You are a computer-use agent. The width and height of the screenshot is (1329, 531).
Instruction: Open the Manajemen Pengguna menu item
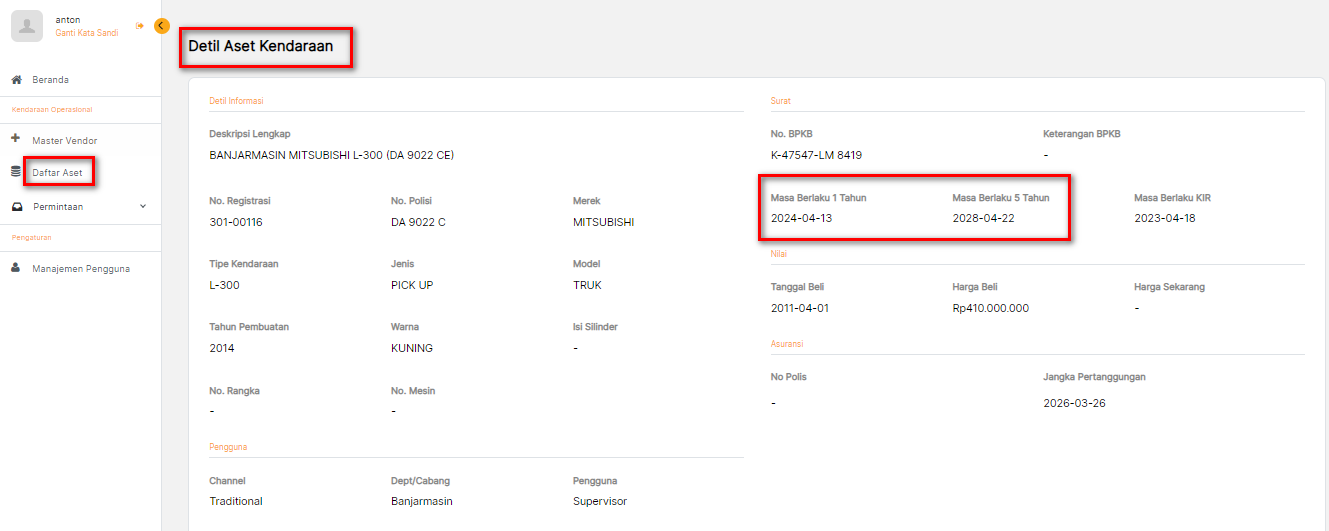pos(80,269)
